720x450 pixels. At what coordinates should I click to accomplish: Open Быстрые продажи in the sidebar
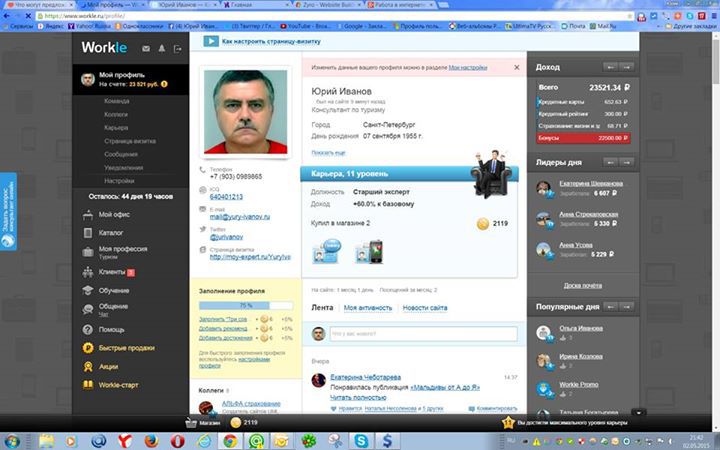(126, 348)
